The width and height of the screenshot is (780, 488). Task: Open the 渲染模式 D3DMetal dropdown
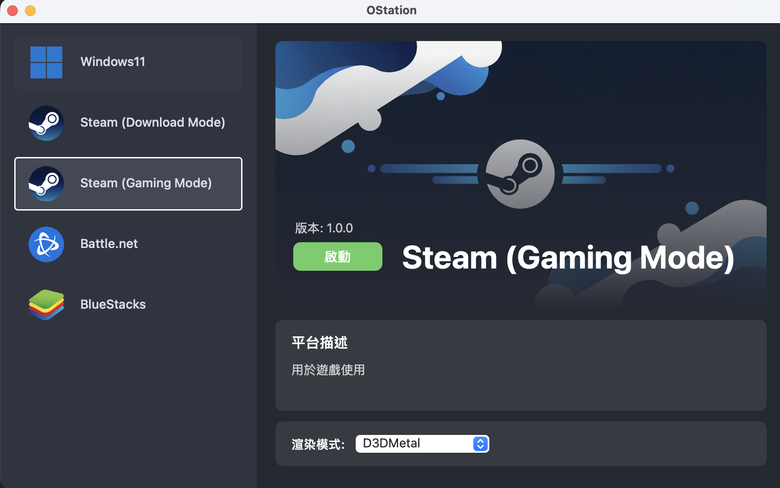(422, 444)
